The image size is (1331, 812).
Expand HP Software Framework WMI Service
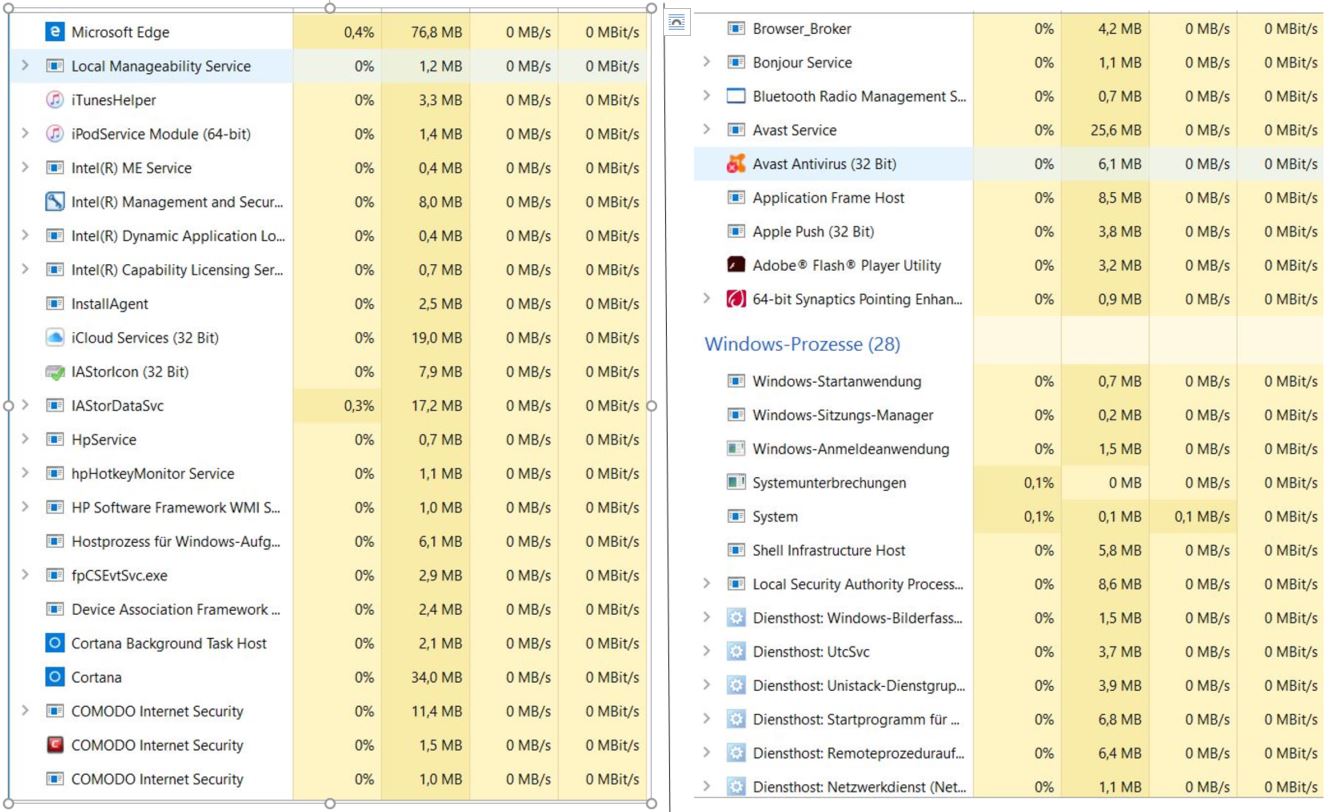[24, 508]
